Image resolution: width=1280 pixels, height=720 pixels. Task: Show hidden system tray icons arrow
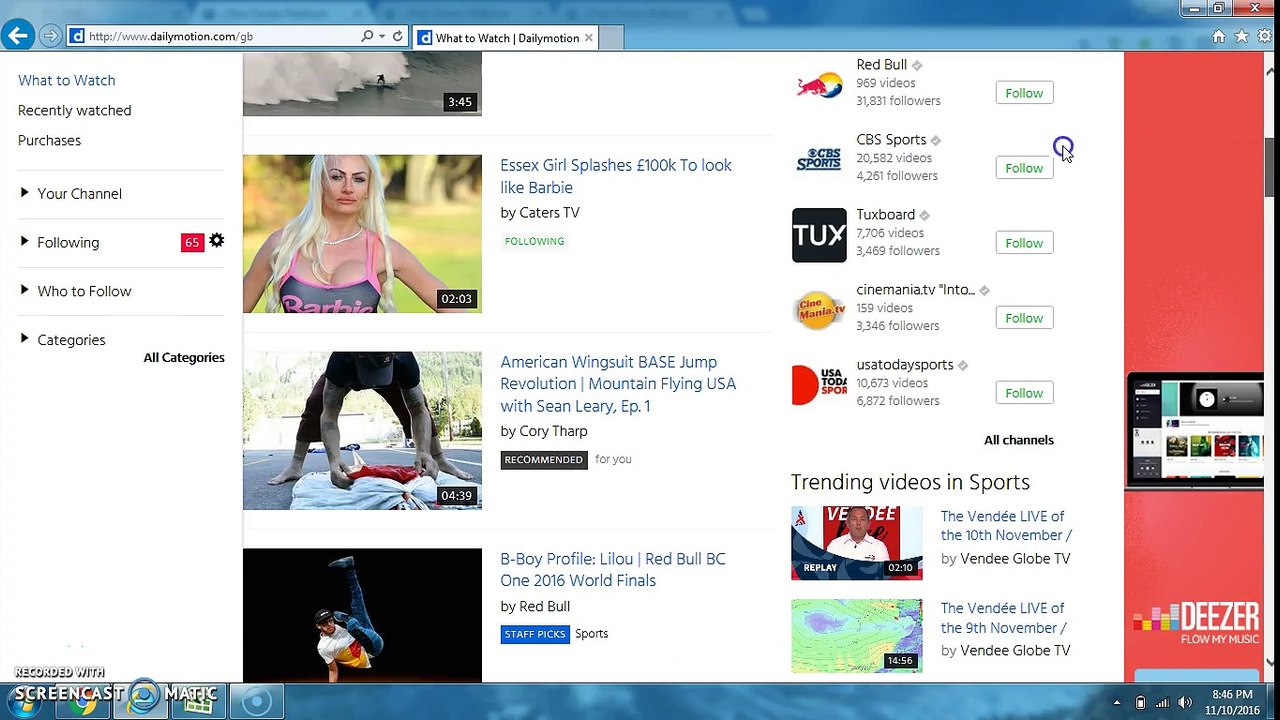point(1117,702)
